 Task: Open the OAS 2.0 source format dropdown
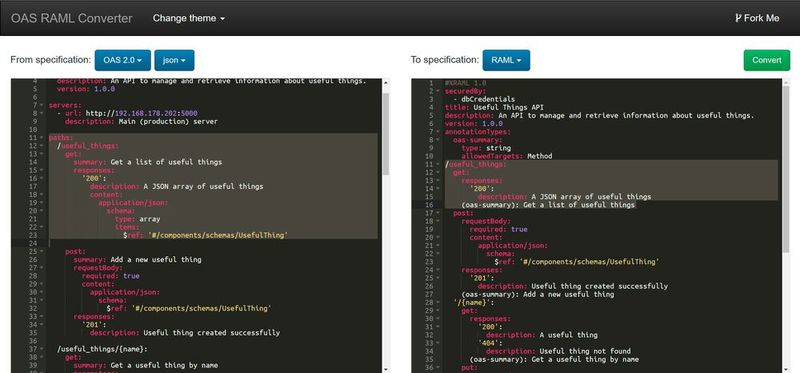[x=122, y=60]
